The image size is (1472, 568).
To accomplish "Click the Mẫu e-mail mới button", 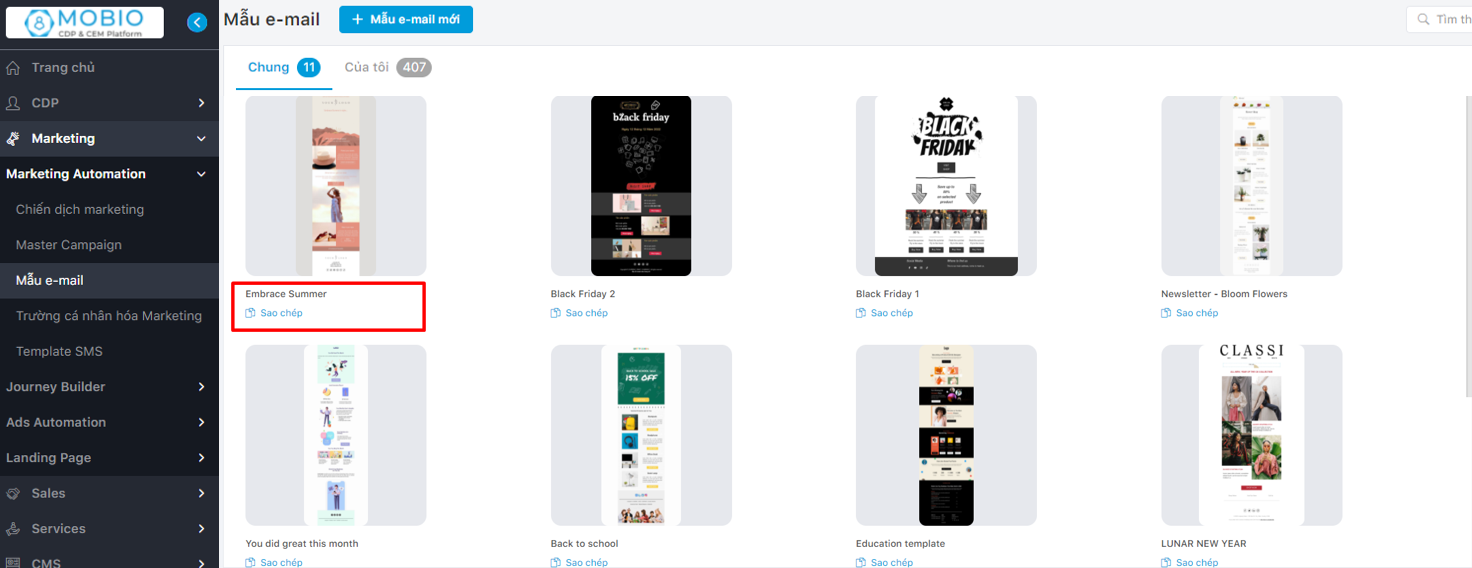I will [x=406, y=20].
